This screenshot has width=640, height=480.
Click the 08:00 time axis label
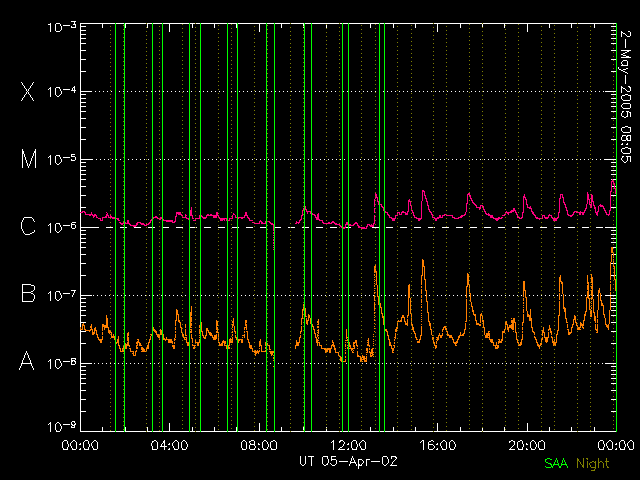(259, 445)
